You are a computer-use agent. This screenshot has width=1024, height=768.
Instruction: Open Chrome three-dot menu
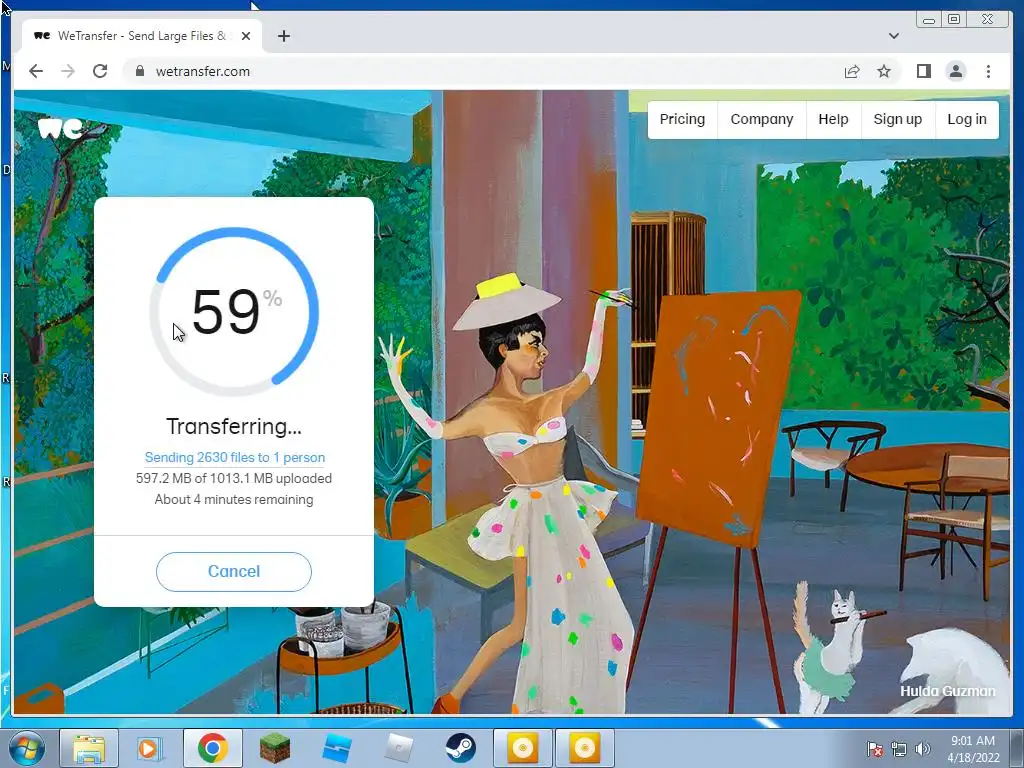[x=988, y=71]
